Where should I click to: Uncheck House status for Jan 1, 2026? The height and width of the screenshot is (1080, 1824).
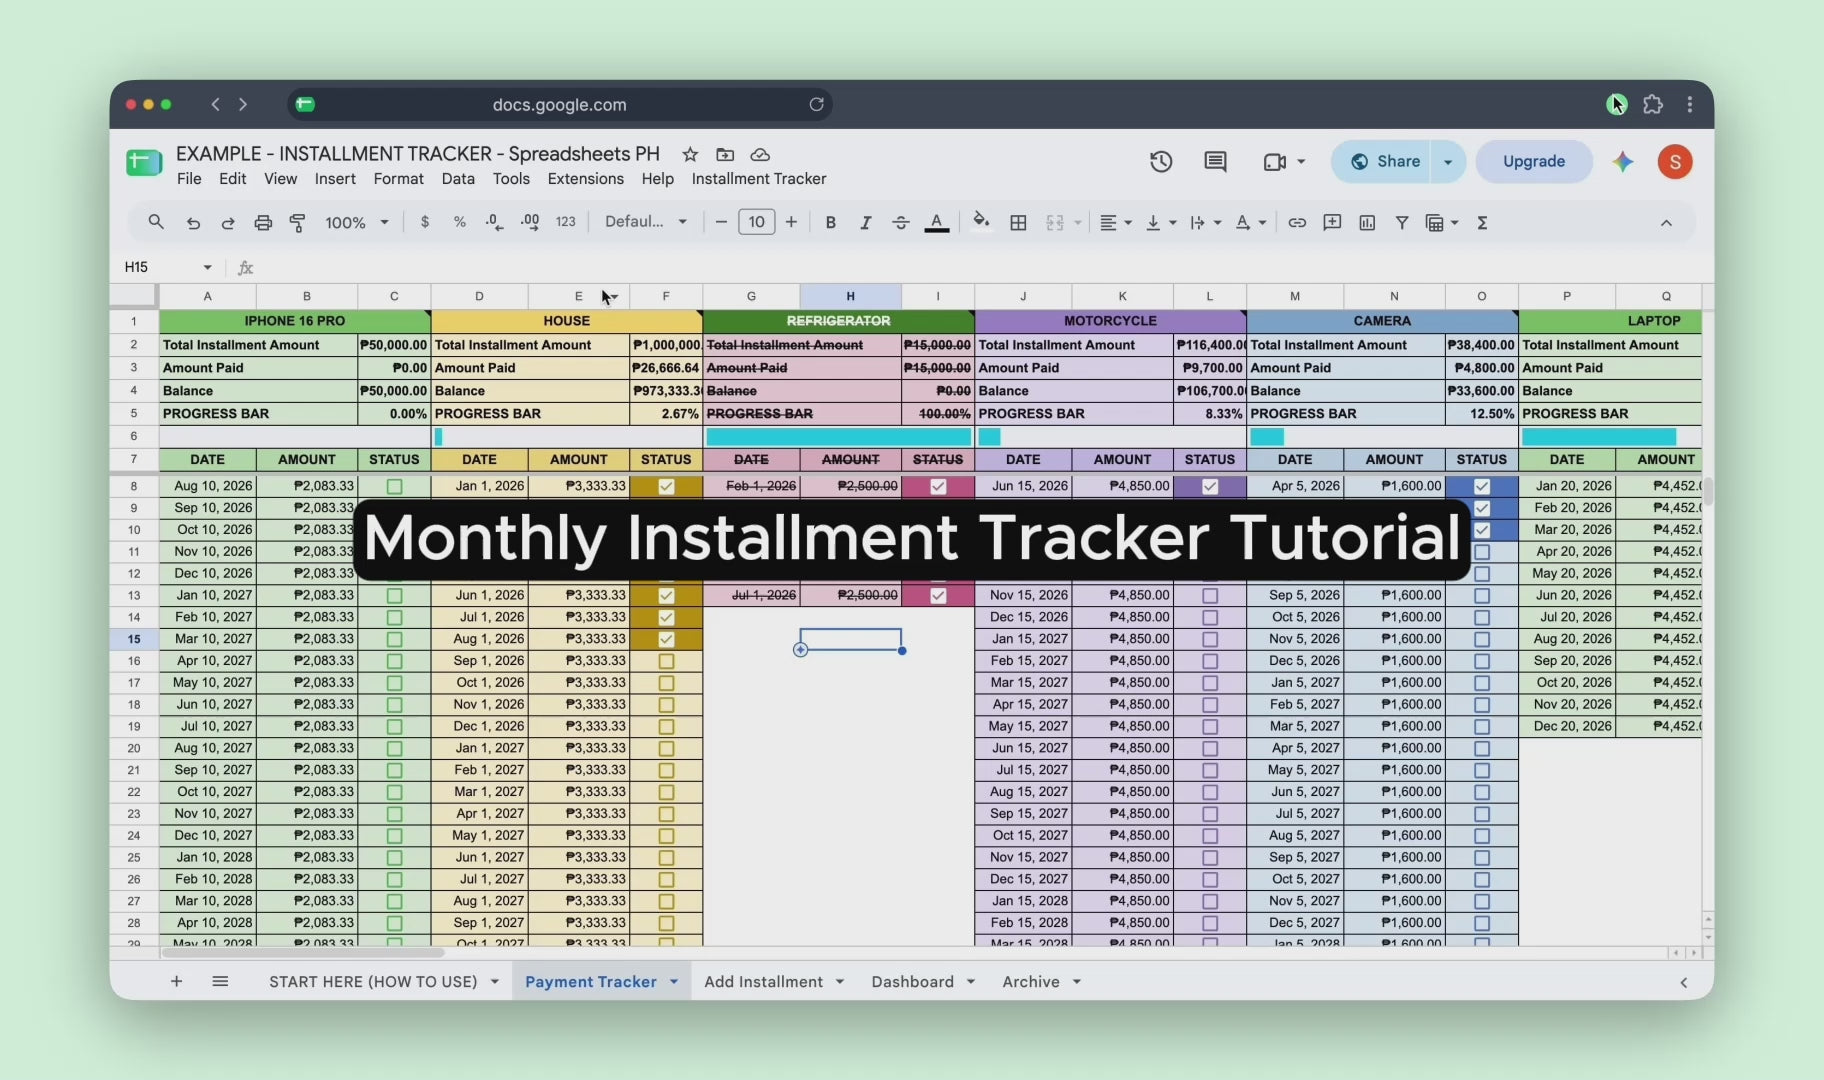(666, 486)
